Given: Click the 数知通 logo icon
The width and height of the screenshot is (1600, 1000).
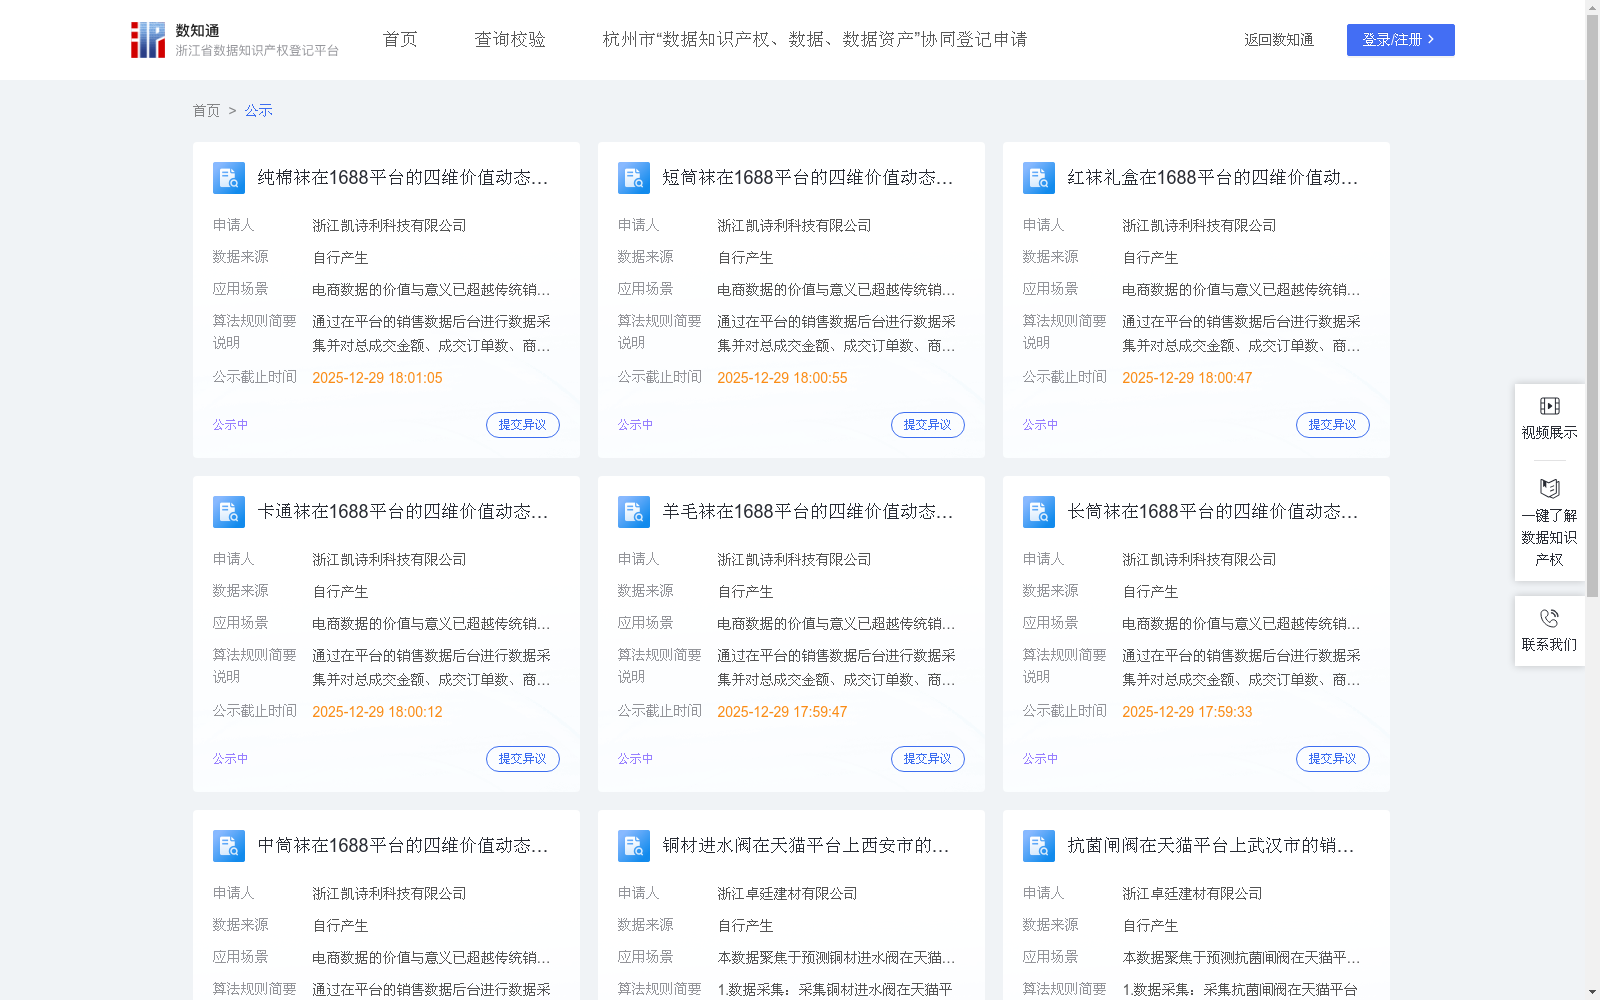Looking at the screenshot, I should coord(146,39).
